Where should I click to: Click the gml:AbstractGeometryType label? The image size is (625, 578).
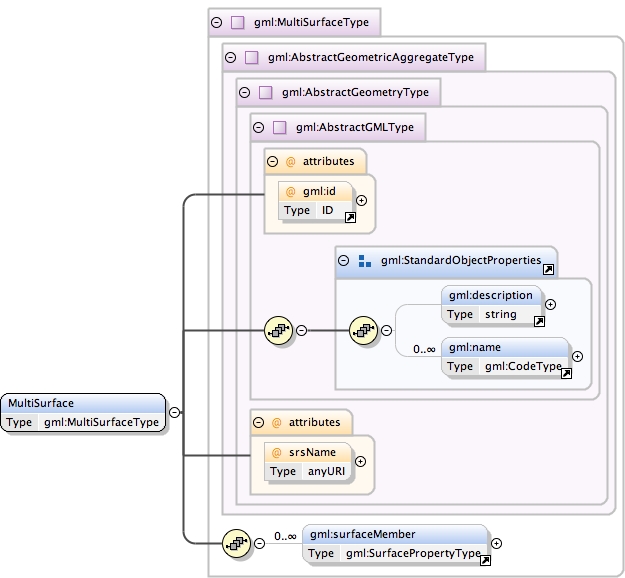355,92
